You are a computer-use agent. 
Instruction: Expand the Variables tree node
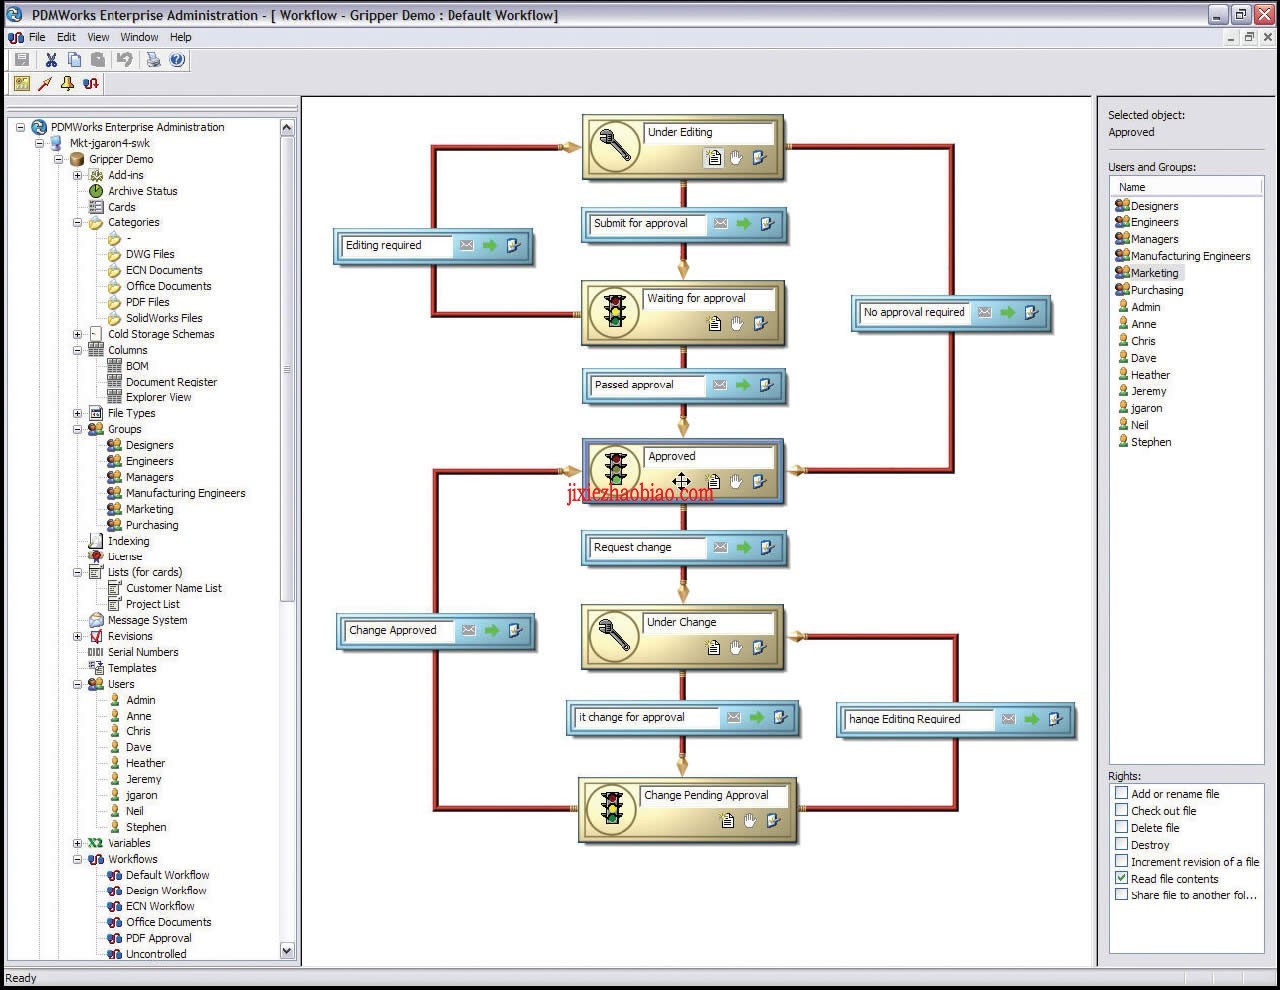pos(78,843)
